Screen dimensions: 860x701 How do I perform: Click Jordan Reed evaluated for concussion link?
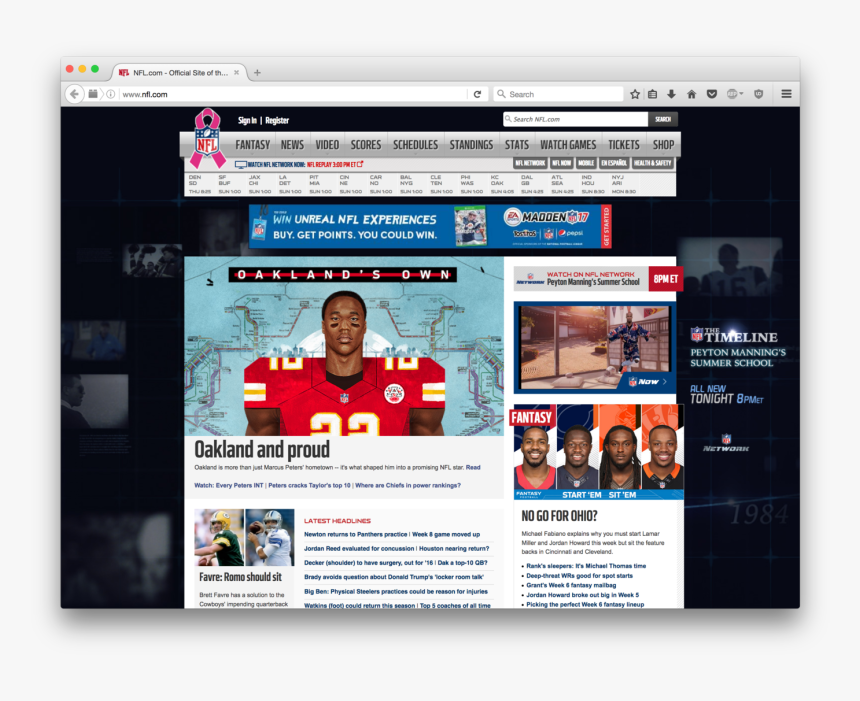pos(359,549)
